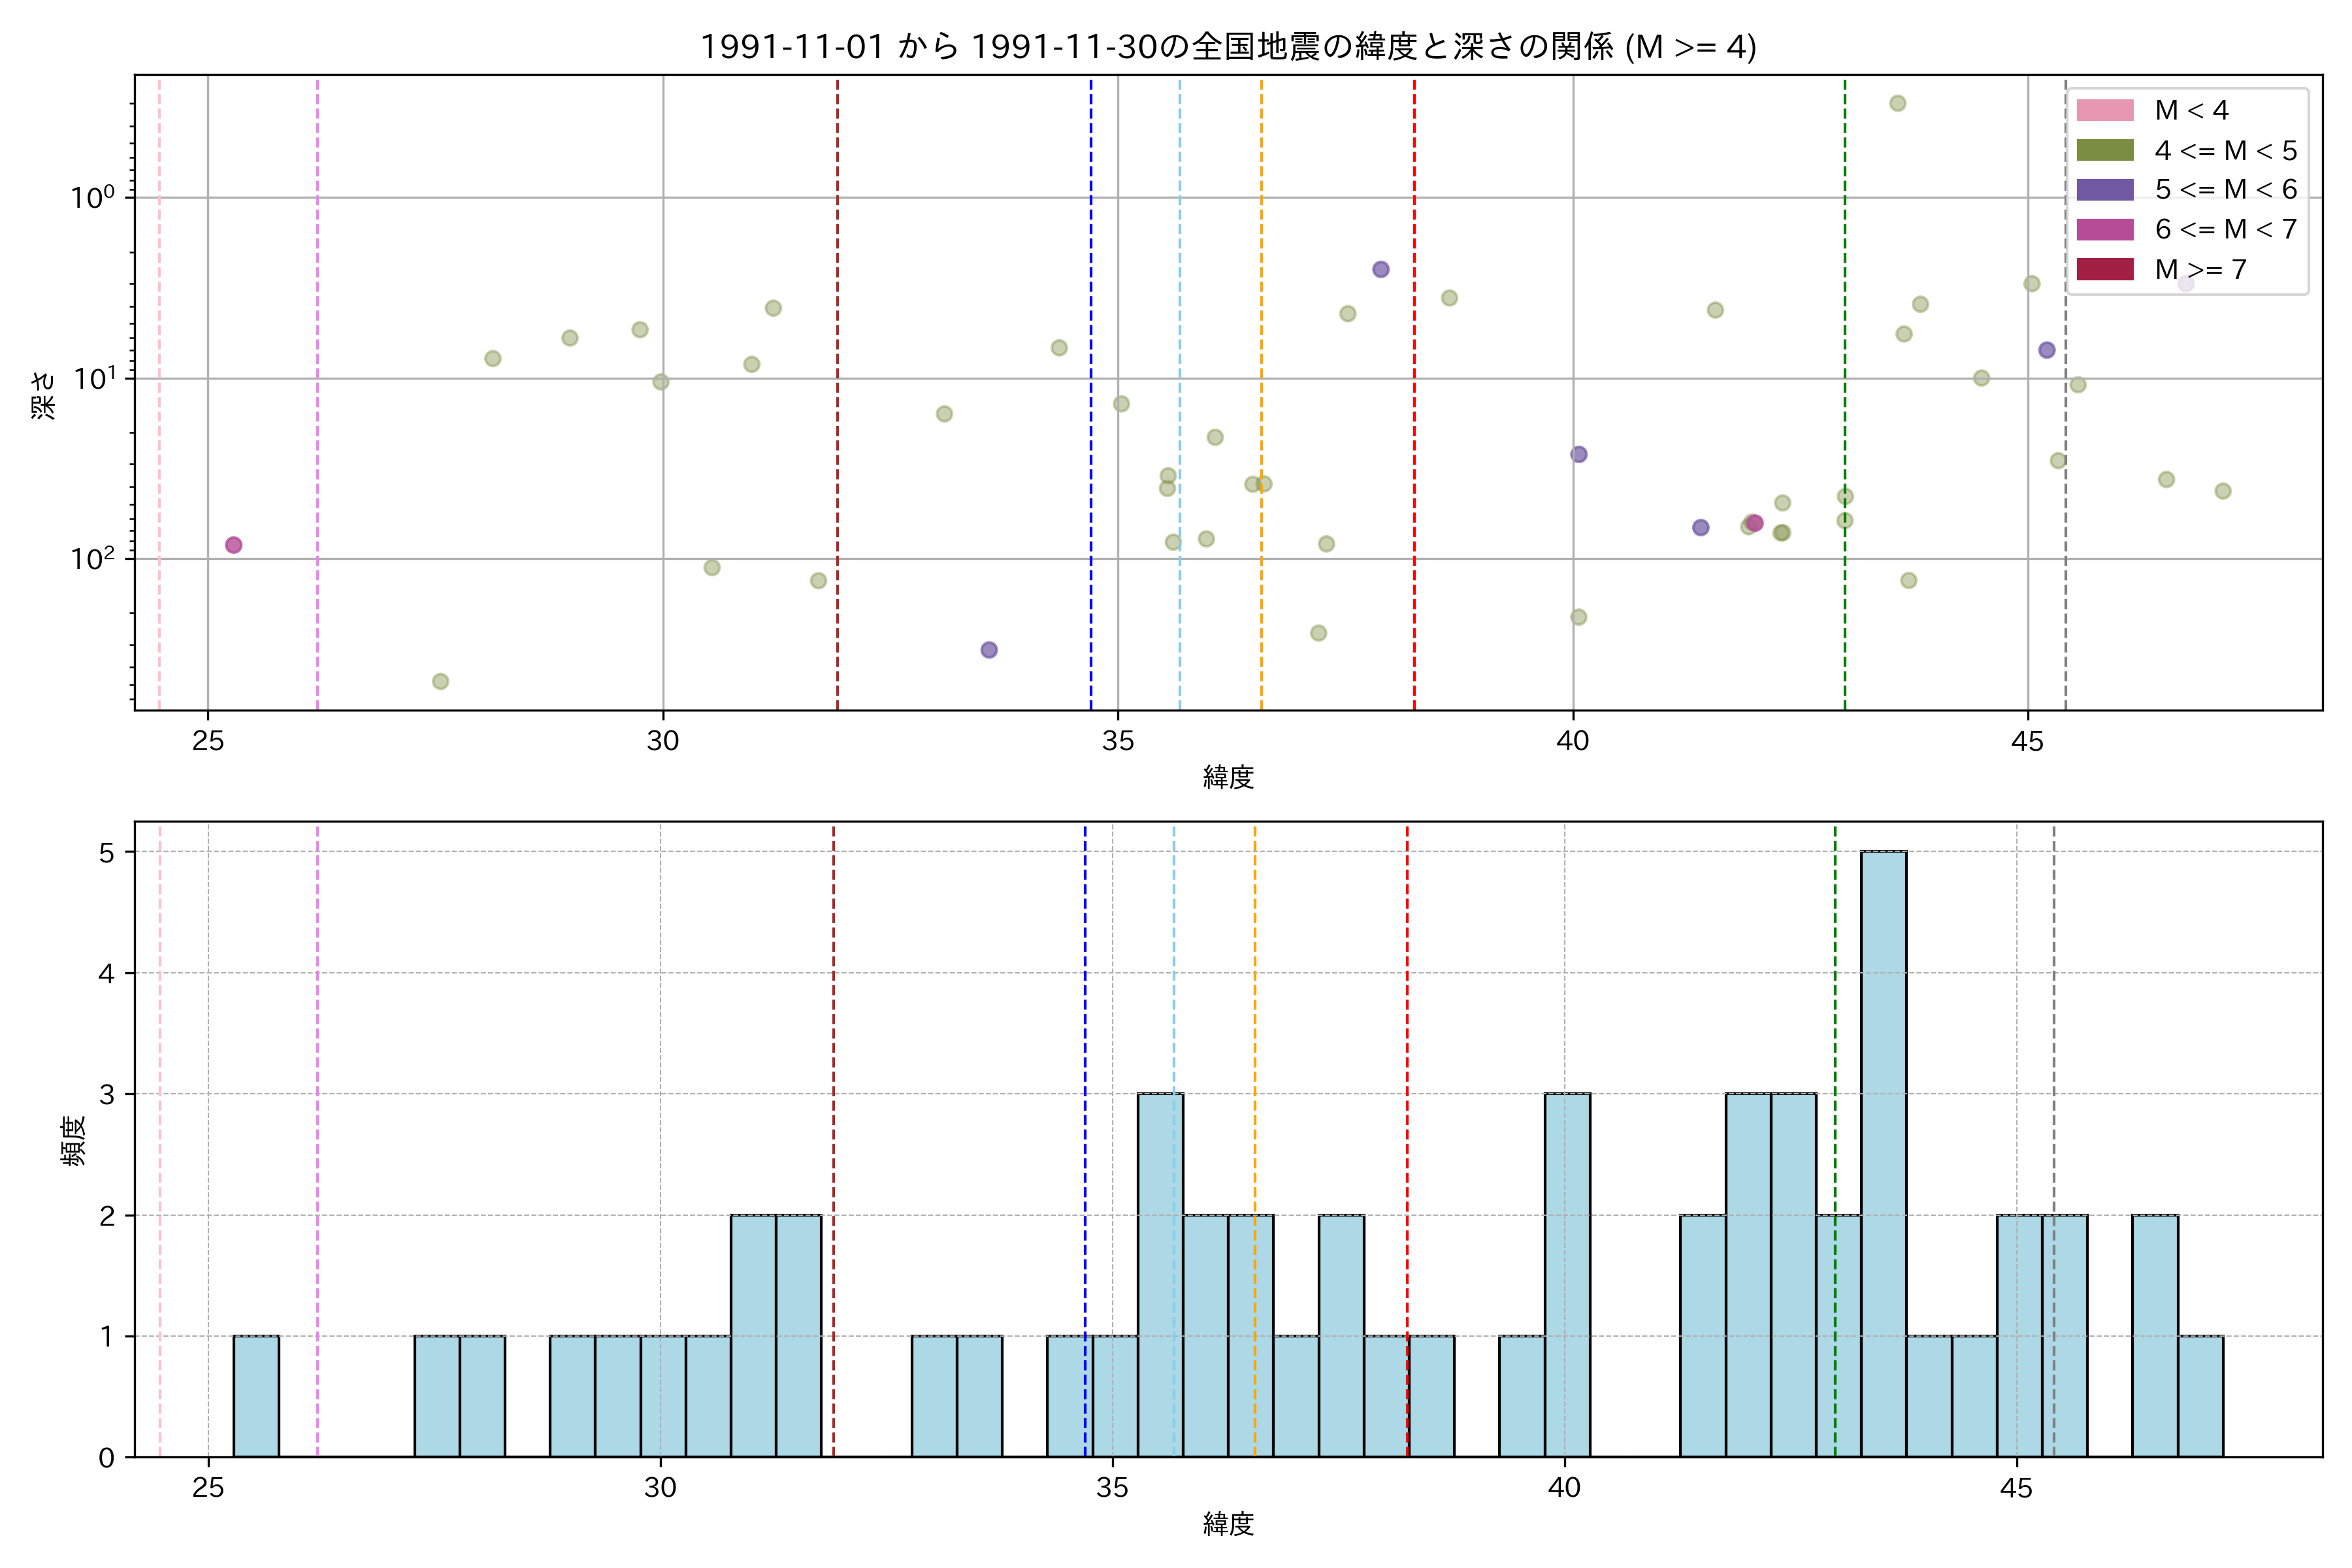This screenshot has height=1568, width=2352.
Task: Click the magenta 6 <= M < 7 swatch
Action: click(x=2104, y=230)
